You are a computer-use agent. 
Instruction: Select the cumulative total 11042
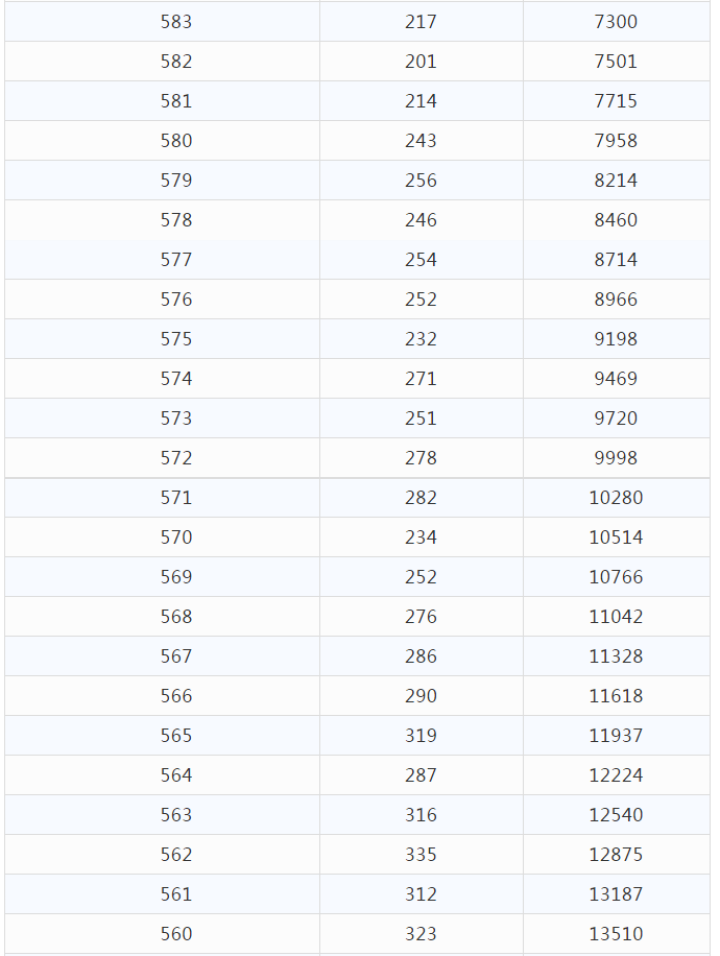(x=616, y=616)
